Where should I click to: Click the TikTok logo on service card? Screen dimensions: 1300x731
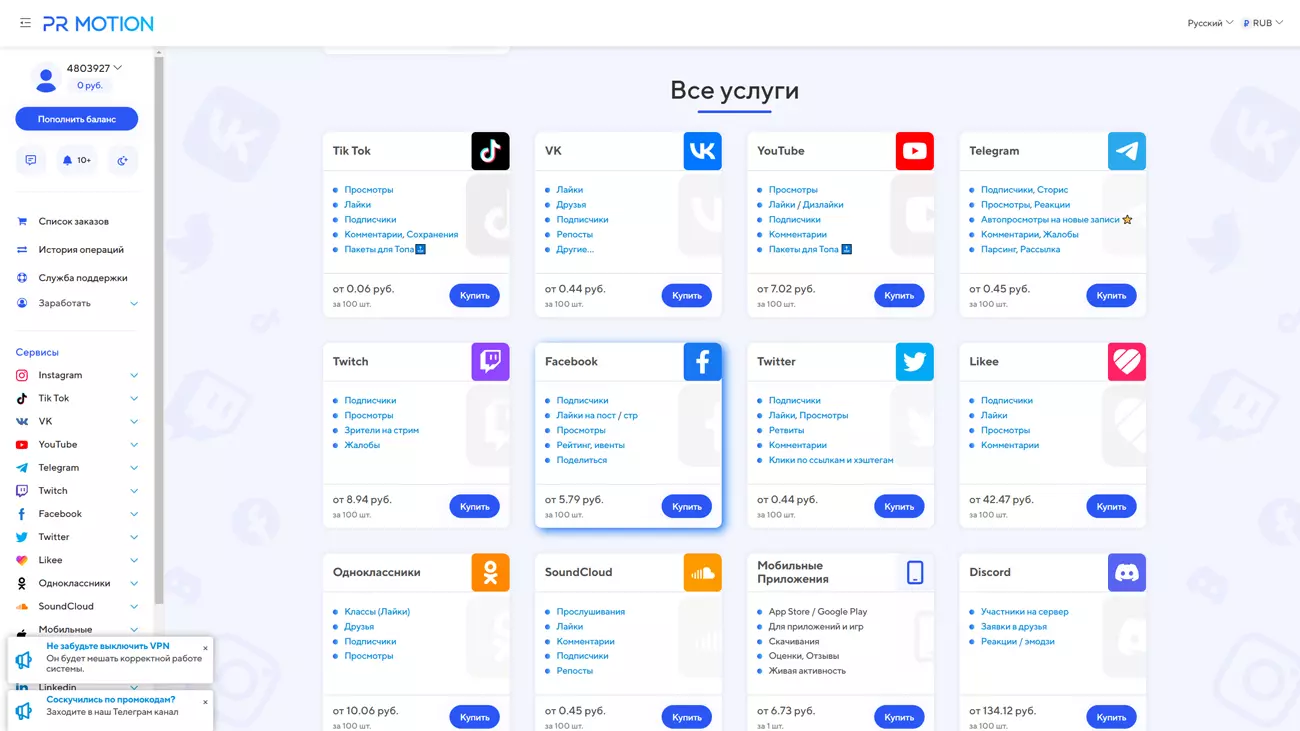coord(490,151)
